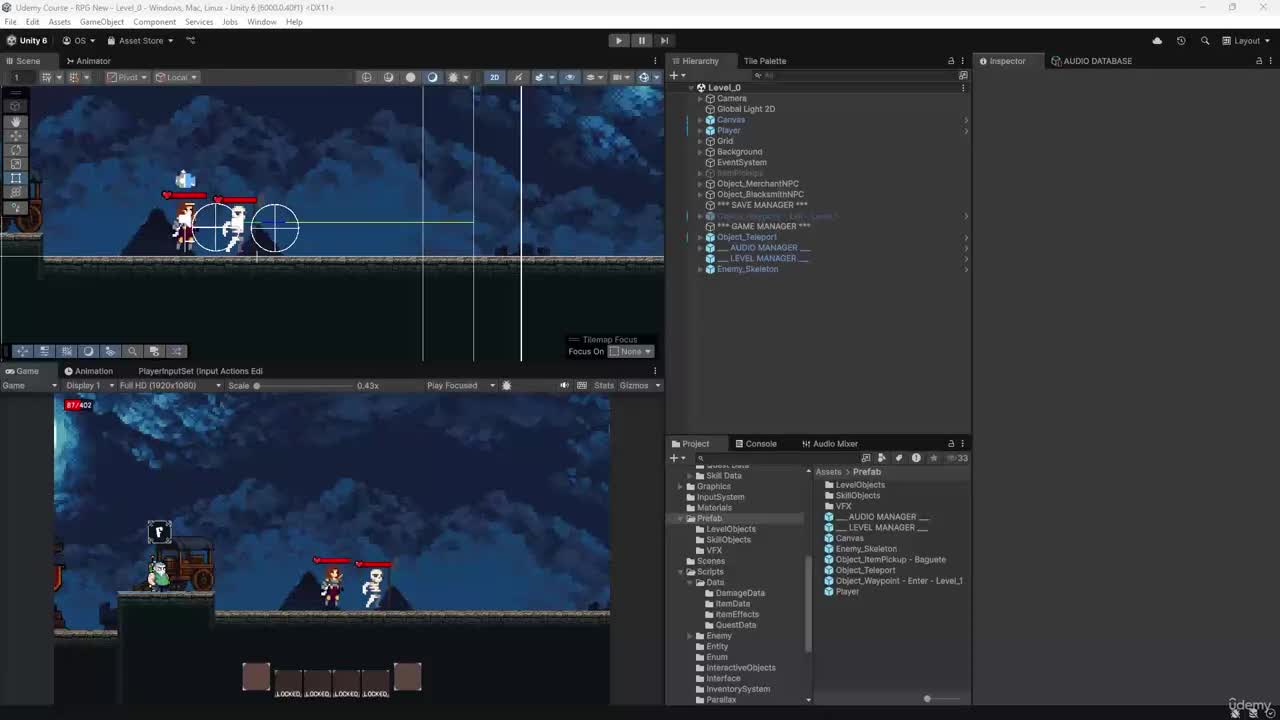Select the Move tool
Screen dimensions: 1280x720
(x=16, y=135)
